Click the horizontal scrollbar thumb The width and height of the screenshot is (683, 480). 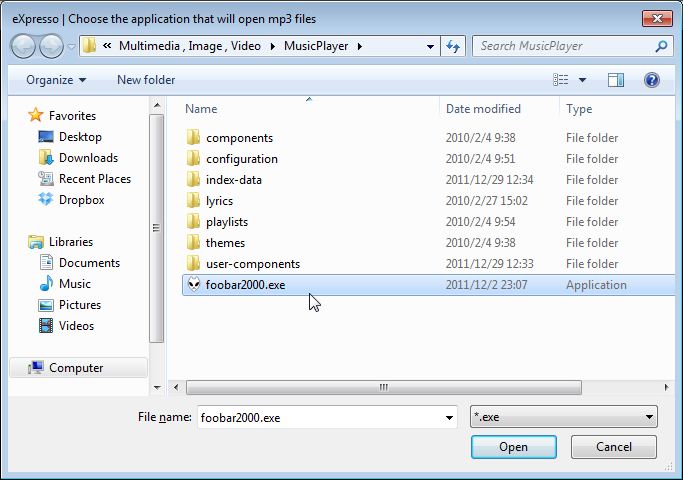click(x=384, y=387)
